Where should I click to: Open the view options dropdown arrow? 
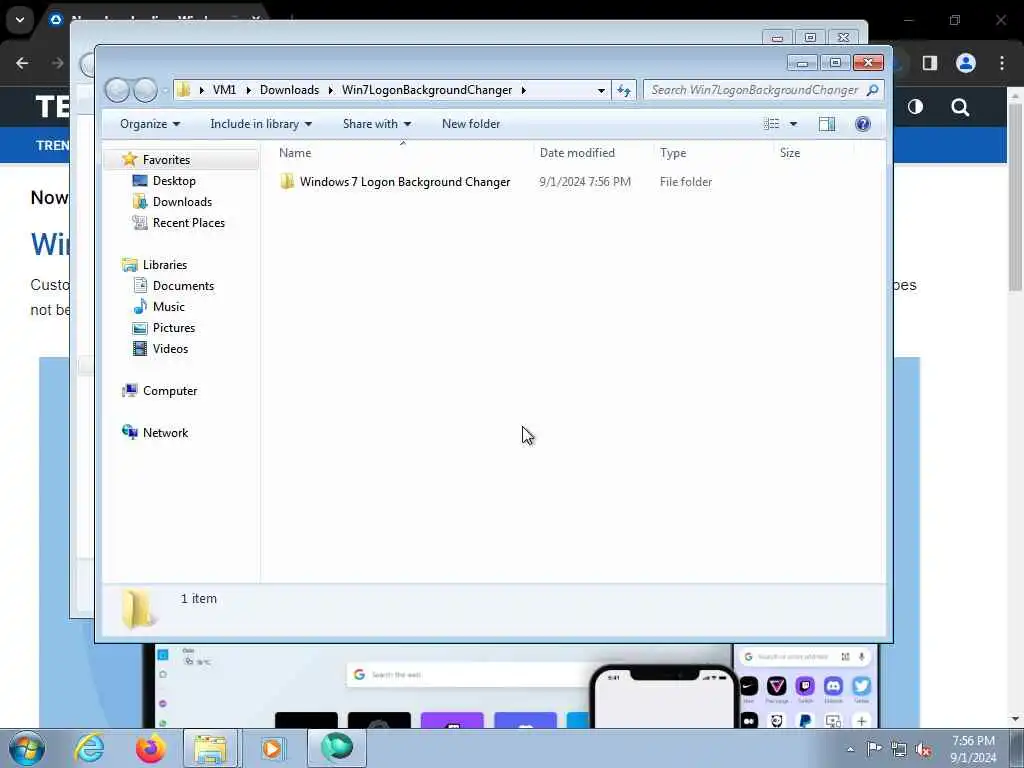793,124
